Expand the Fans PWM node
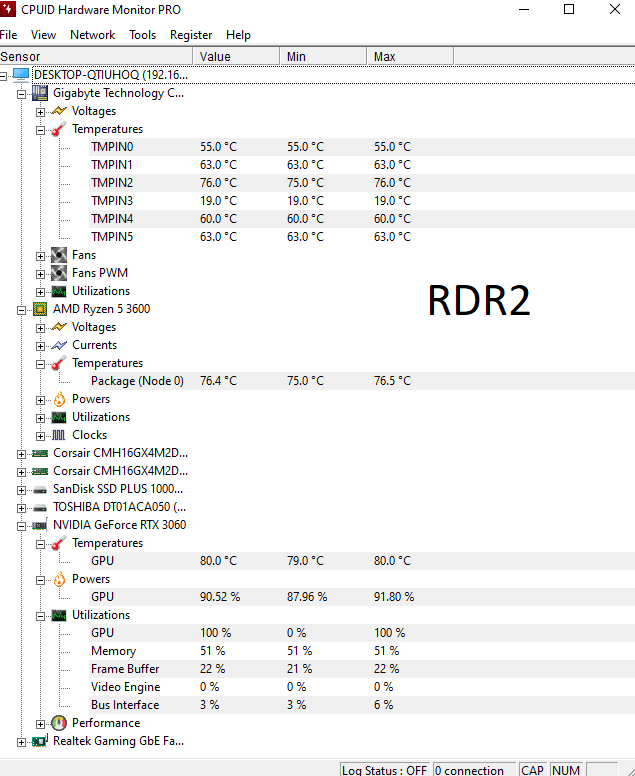The height and width of the screenshot is (776, 635). [x=40, y=274]
